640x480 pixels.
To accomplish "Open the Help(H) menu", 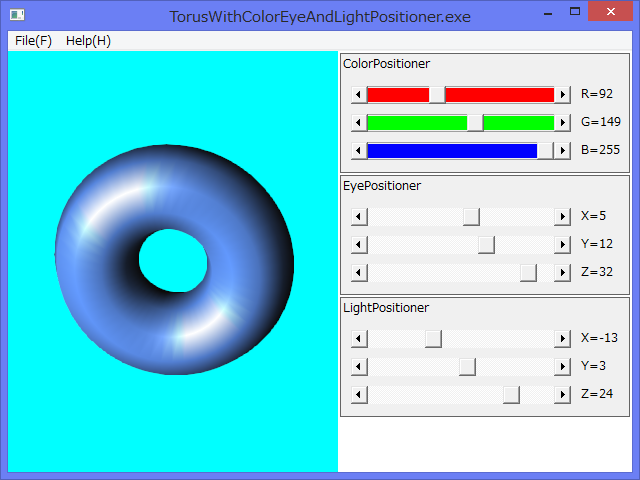I will tap(88, 41).
